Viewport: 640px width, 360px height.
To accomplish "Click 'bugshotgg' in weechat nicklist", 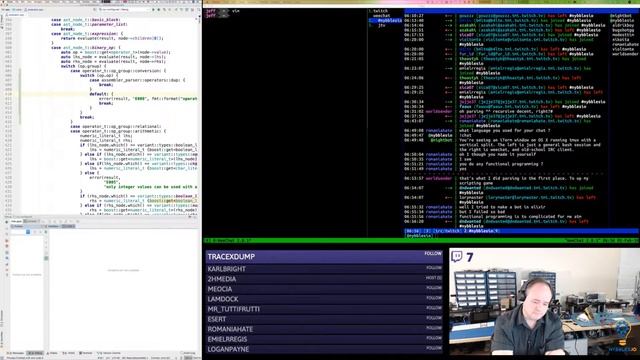I will point(623,30).
